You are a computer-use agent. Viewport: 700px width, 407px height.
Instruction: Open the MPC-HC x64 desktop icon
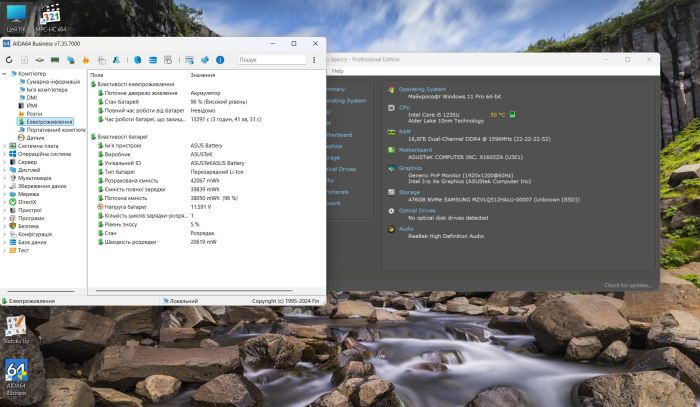pyautogui.click(x=50, y=19)
